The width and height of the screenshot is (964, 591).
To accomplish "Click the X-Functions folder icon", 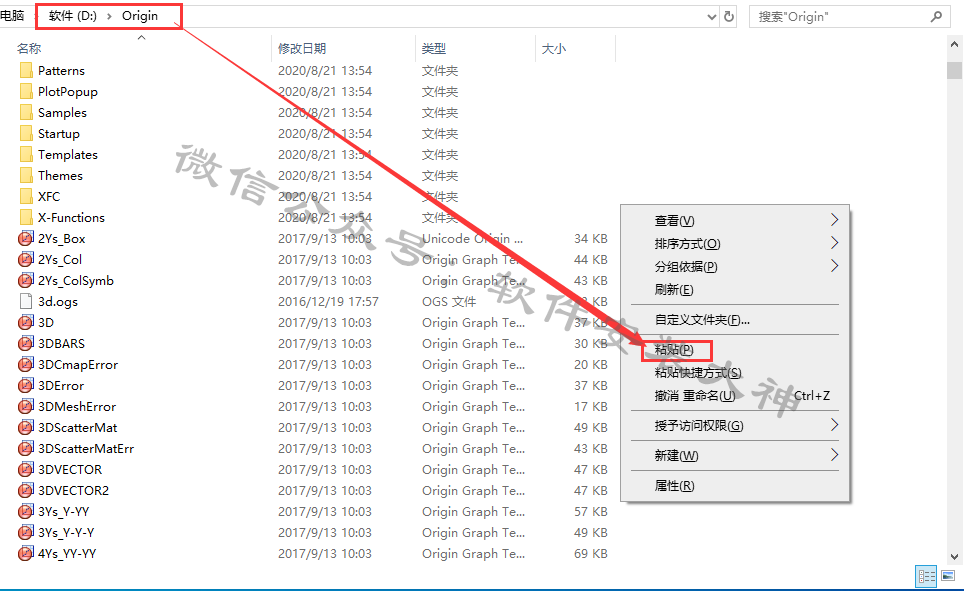I will pyautogui.click(x=26, y=217).
